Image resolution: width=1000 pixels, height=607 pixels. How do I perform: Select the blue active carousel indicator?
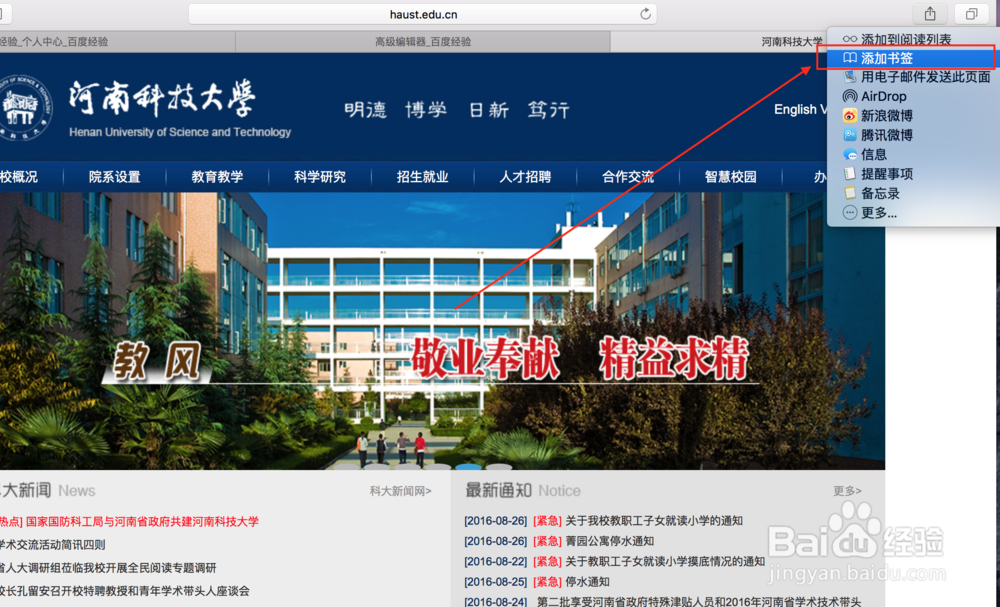468,467
